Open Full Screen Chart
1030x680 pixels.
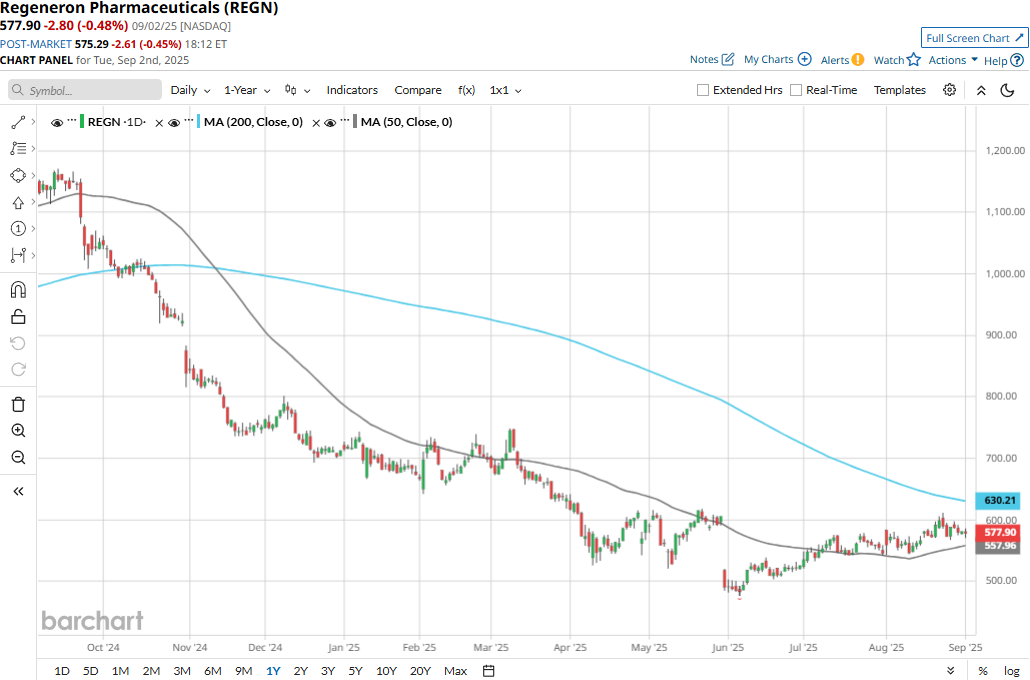click(974, 38)
